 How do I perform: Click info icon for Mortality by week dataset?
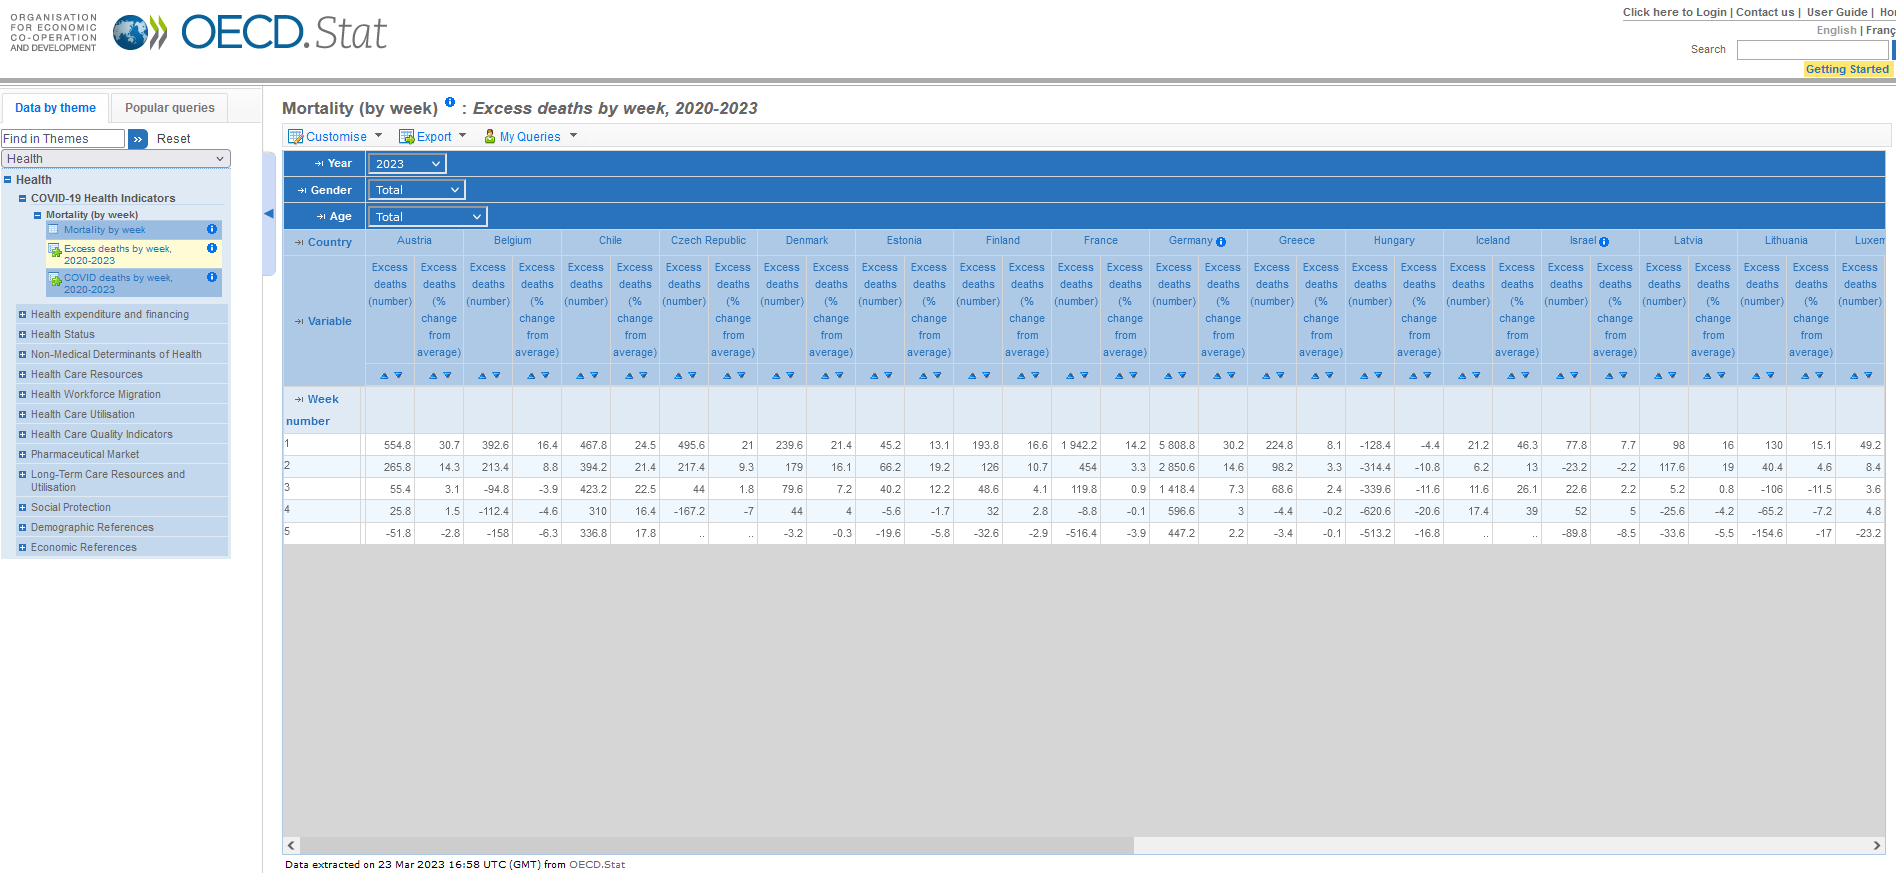212,229
